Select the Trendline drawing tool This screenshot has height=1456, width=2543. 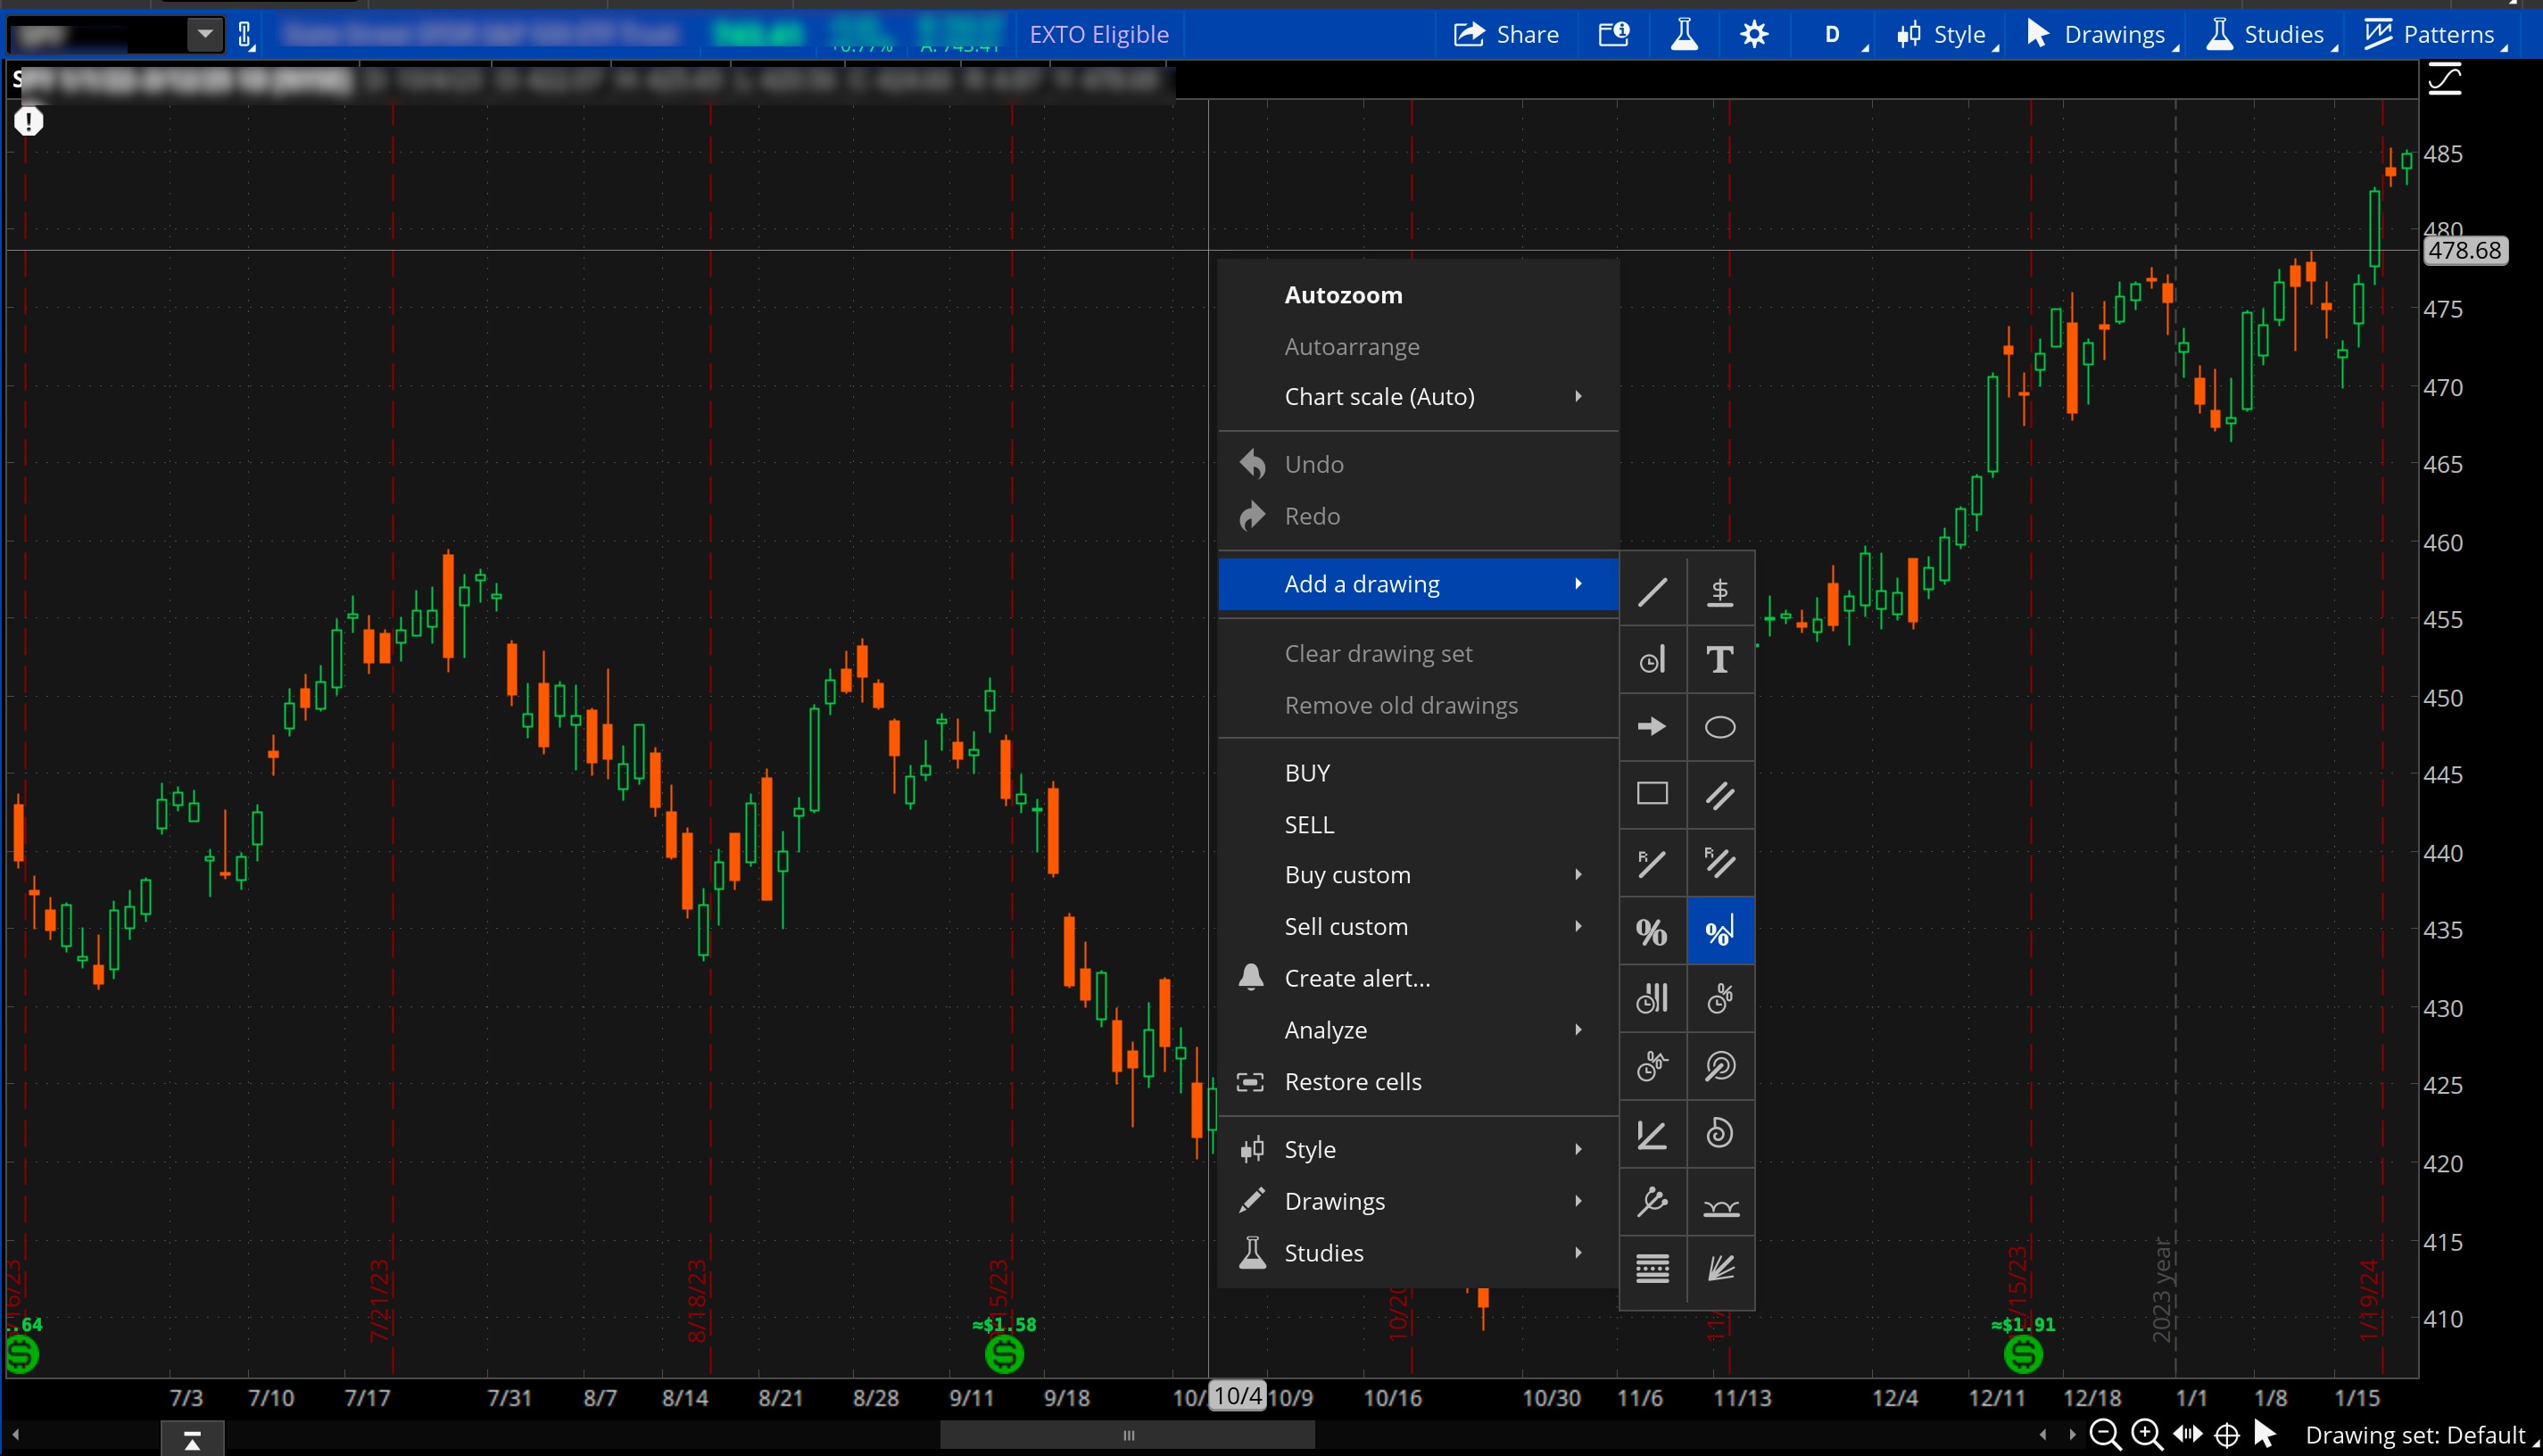(1652, 592)
